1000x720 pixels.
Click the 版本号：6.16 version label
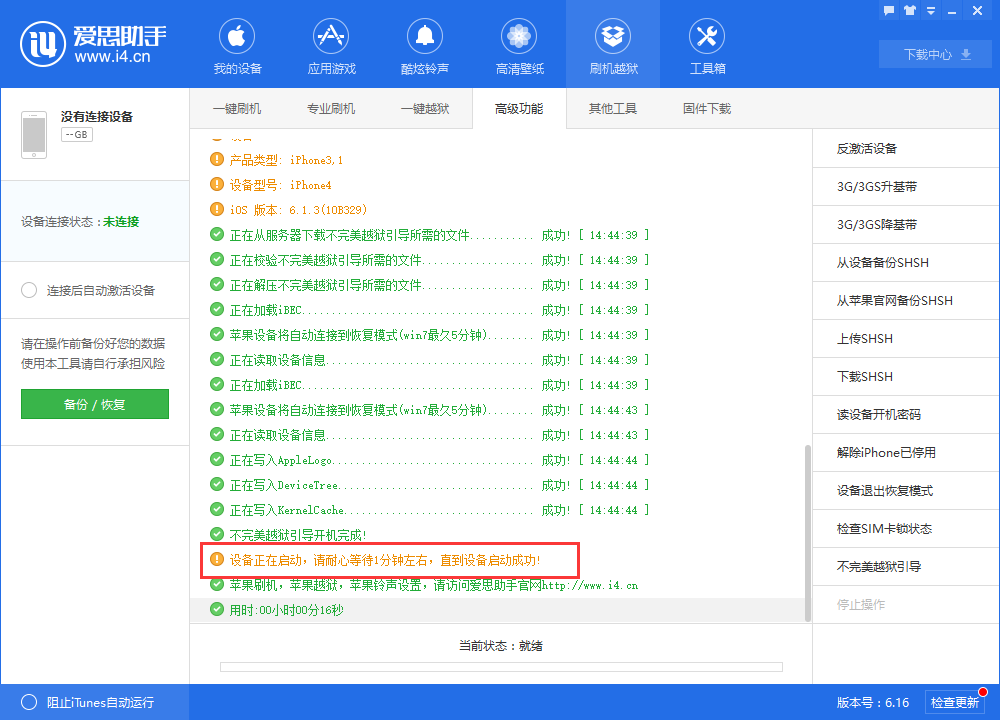click(x=872, y=702)
